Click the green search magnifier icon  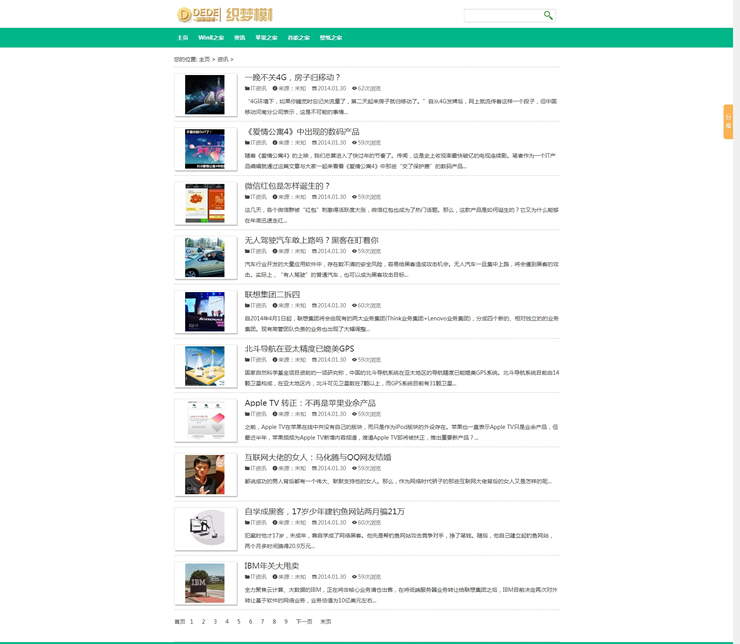(x=548, y=15)
